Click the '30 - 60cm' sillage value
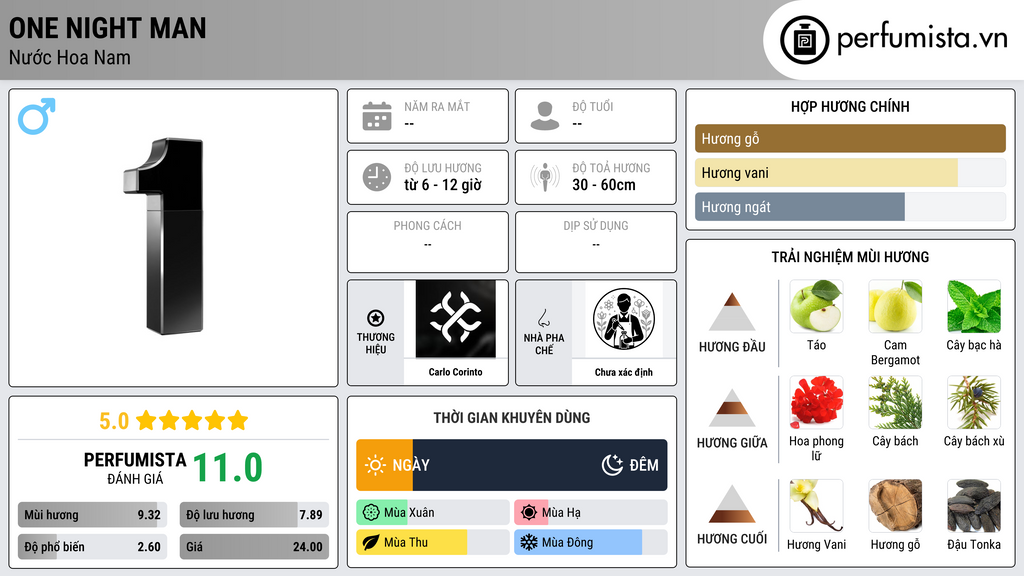The height and width of the screenshot is (576, 1024). pos(604,185)
